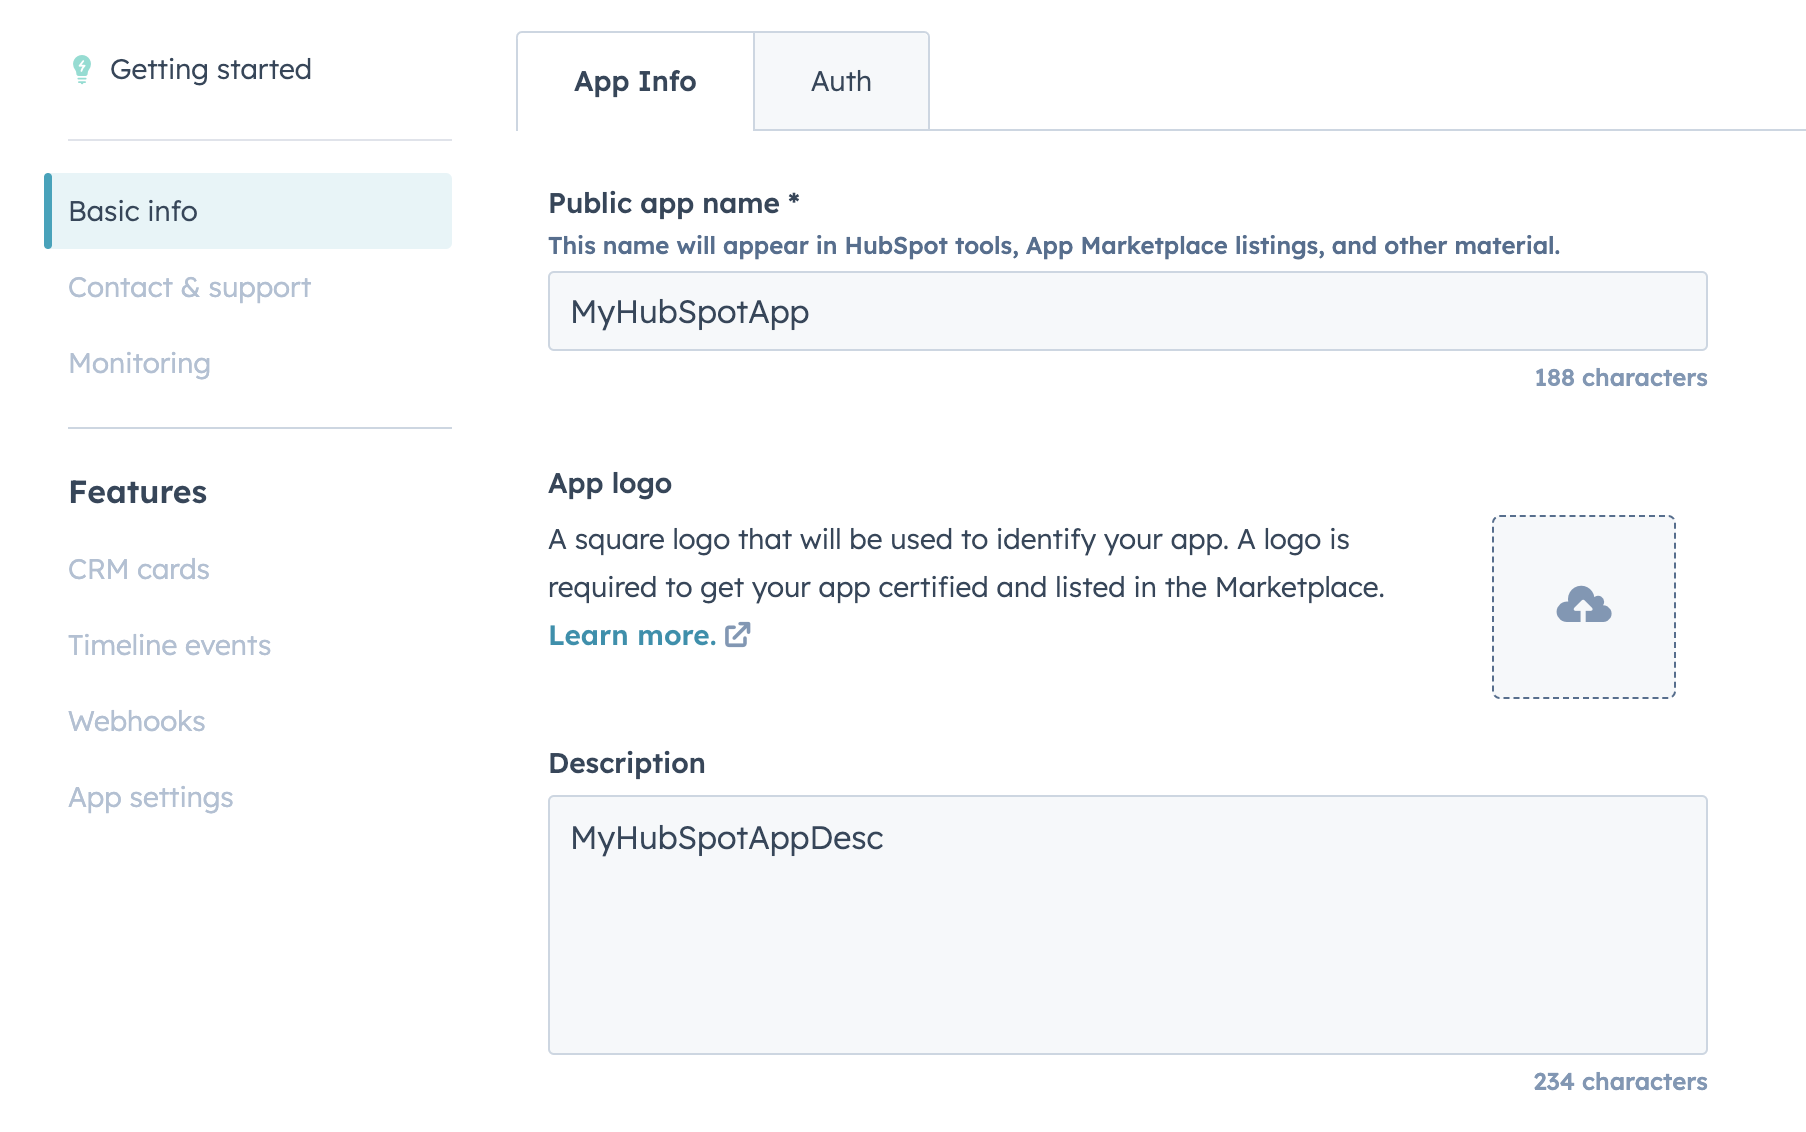Click the external link icon beside Learn more
The height and width of the screenshot is (1132, 1806).
(x=738, y=635)
